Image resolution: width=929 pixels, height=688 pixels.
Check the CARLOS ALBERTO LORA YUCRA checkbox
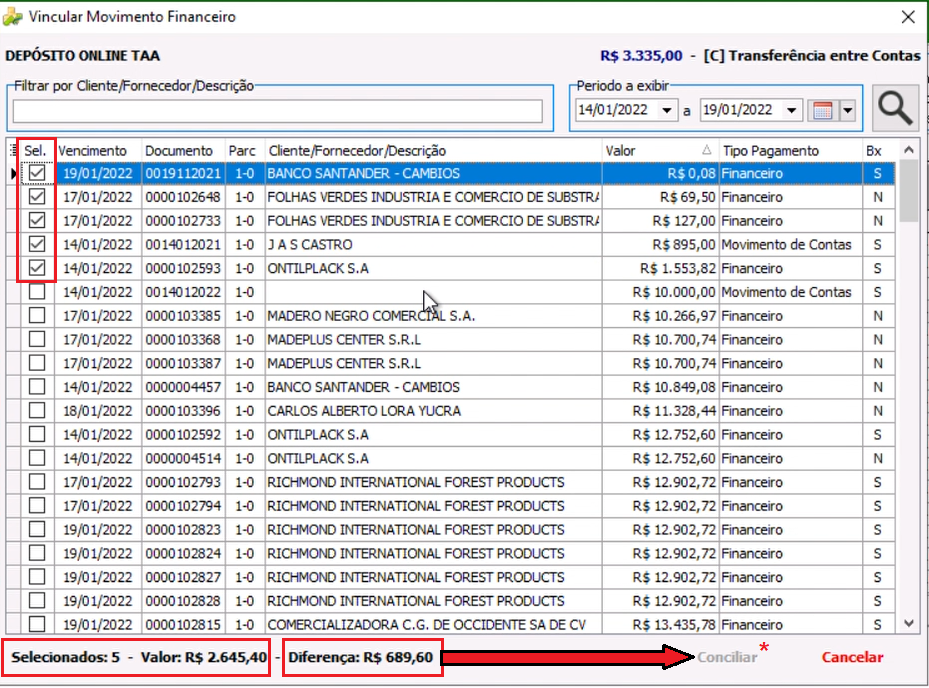click(37, 410)
